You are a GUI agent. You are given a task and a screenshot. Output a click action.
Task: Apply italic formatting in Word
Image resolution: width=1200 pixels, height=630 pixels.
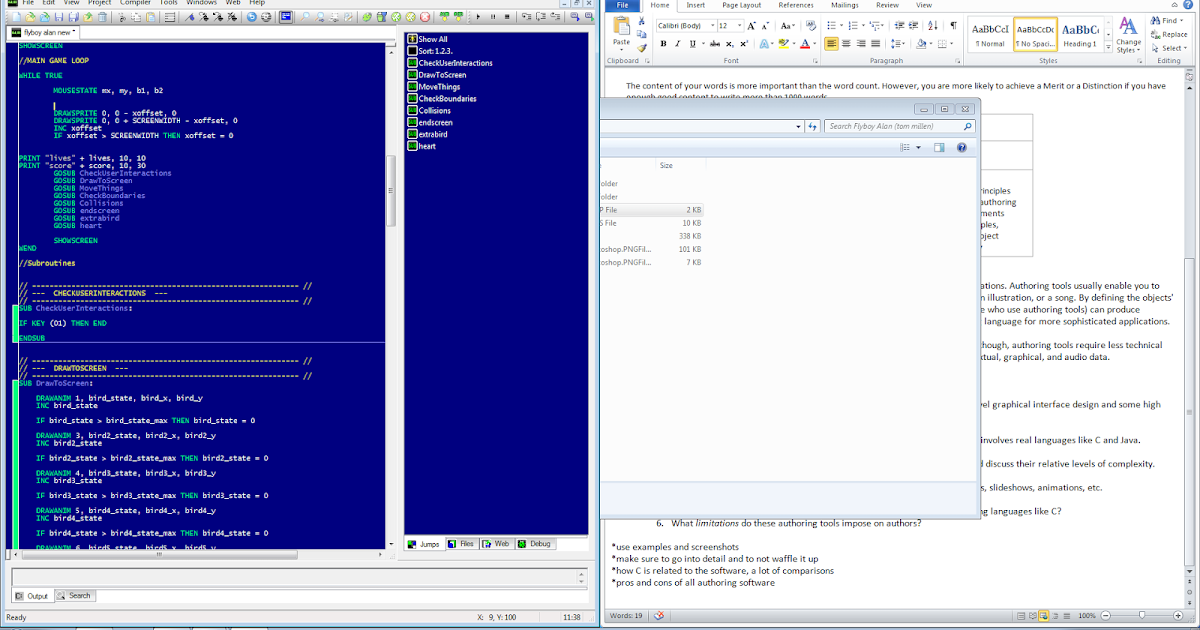(677, 44)
